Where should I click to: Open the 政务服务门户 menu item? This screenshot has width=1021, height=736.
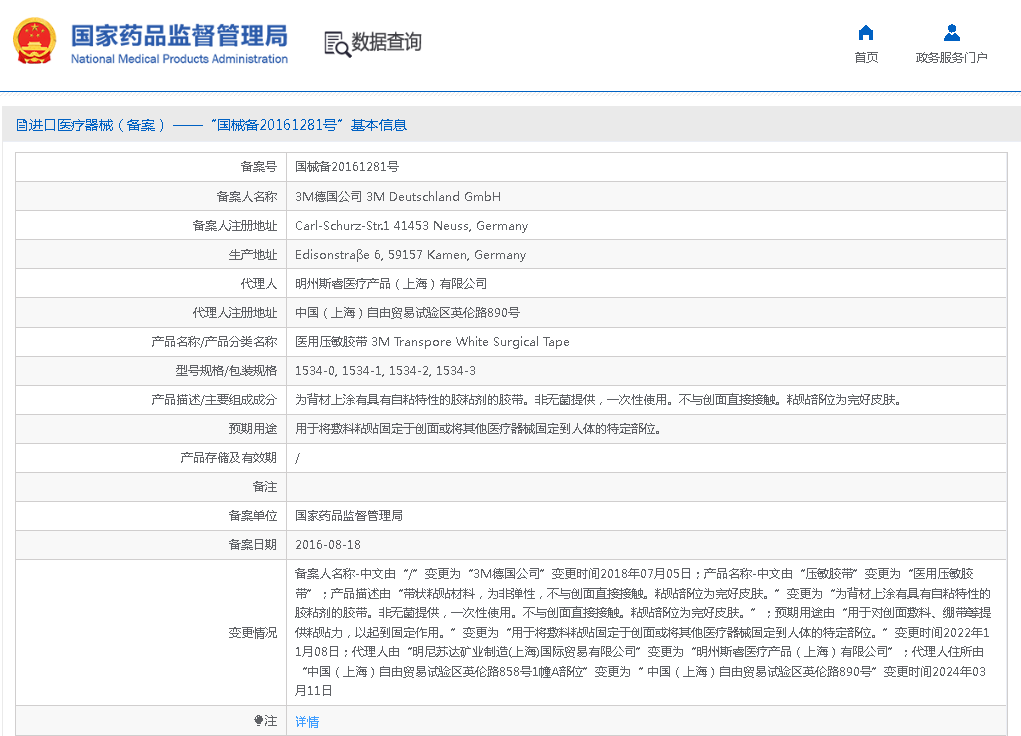pos(951,57)
